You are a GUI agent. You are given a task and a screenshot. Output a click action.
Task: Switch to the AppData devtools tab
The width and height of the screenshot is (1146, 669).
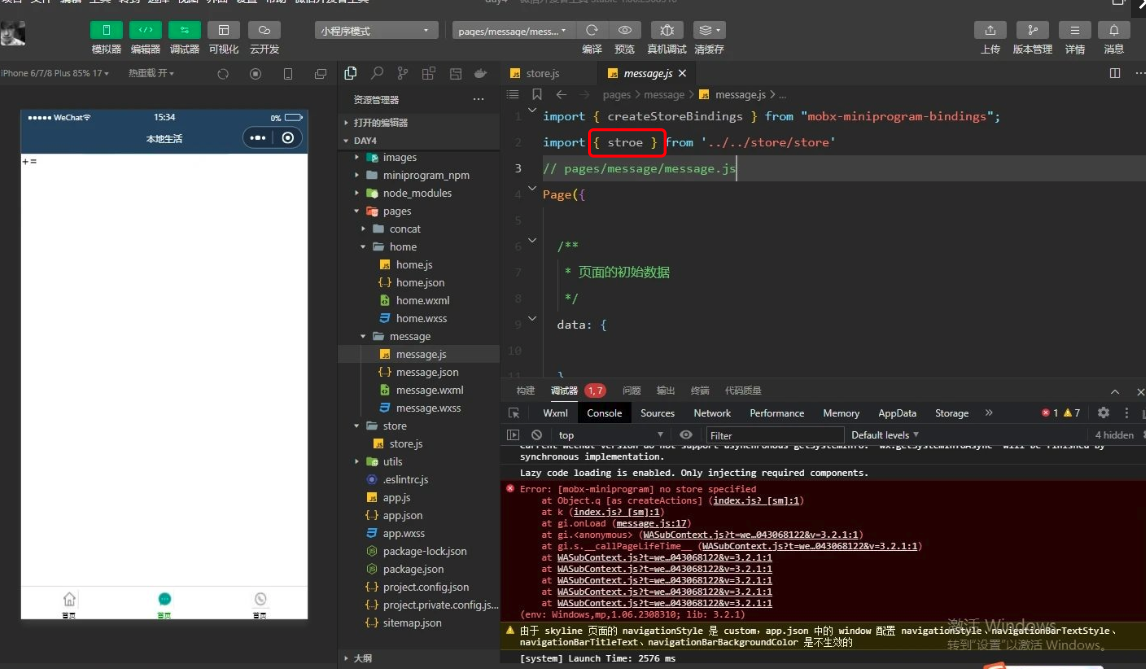click(x=897, y=413)
